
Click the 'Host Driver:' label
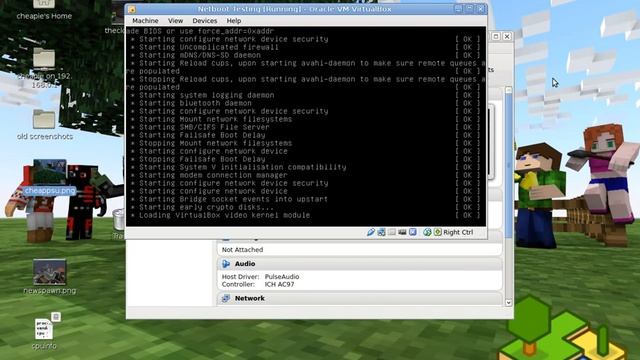239,277
